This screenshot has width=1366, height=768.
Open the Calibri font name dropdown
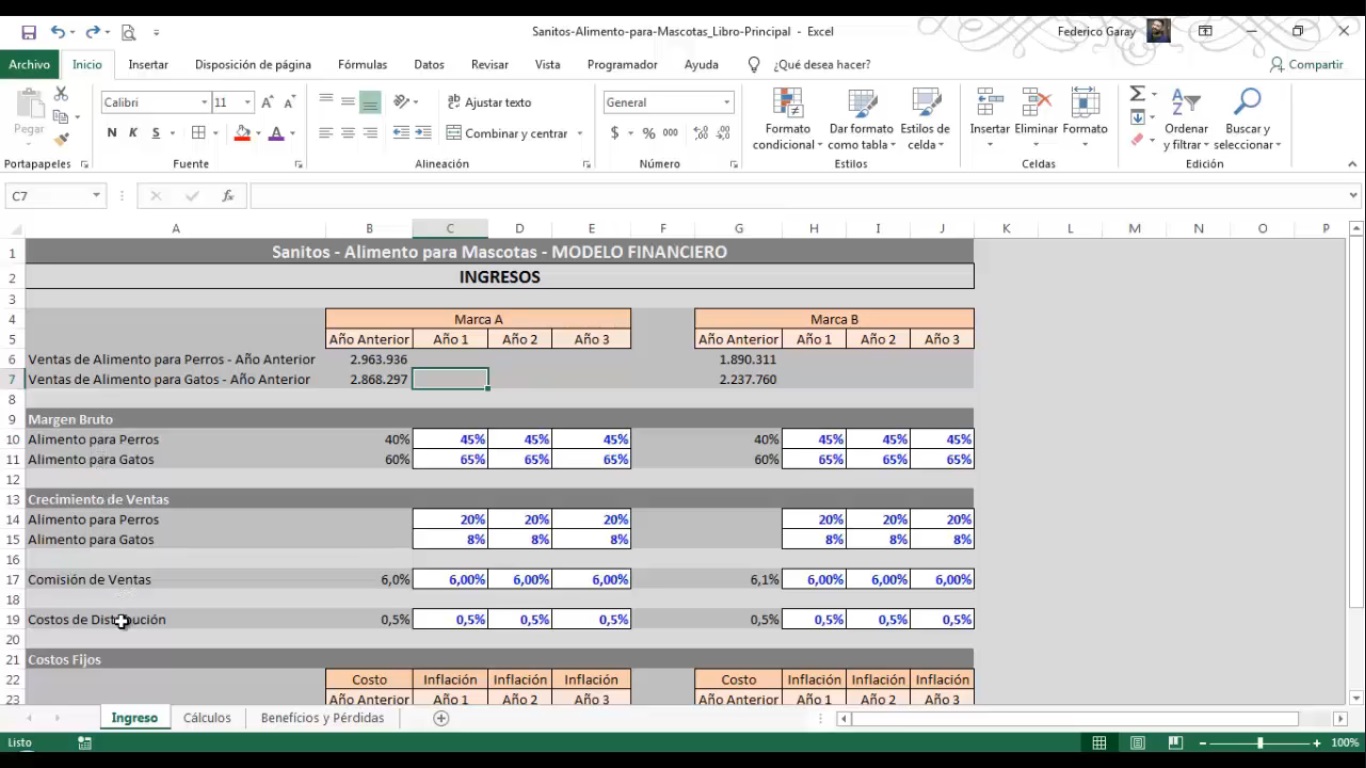[x=204, y=102]
